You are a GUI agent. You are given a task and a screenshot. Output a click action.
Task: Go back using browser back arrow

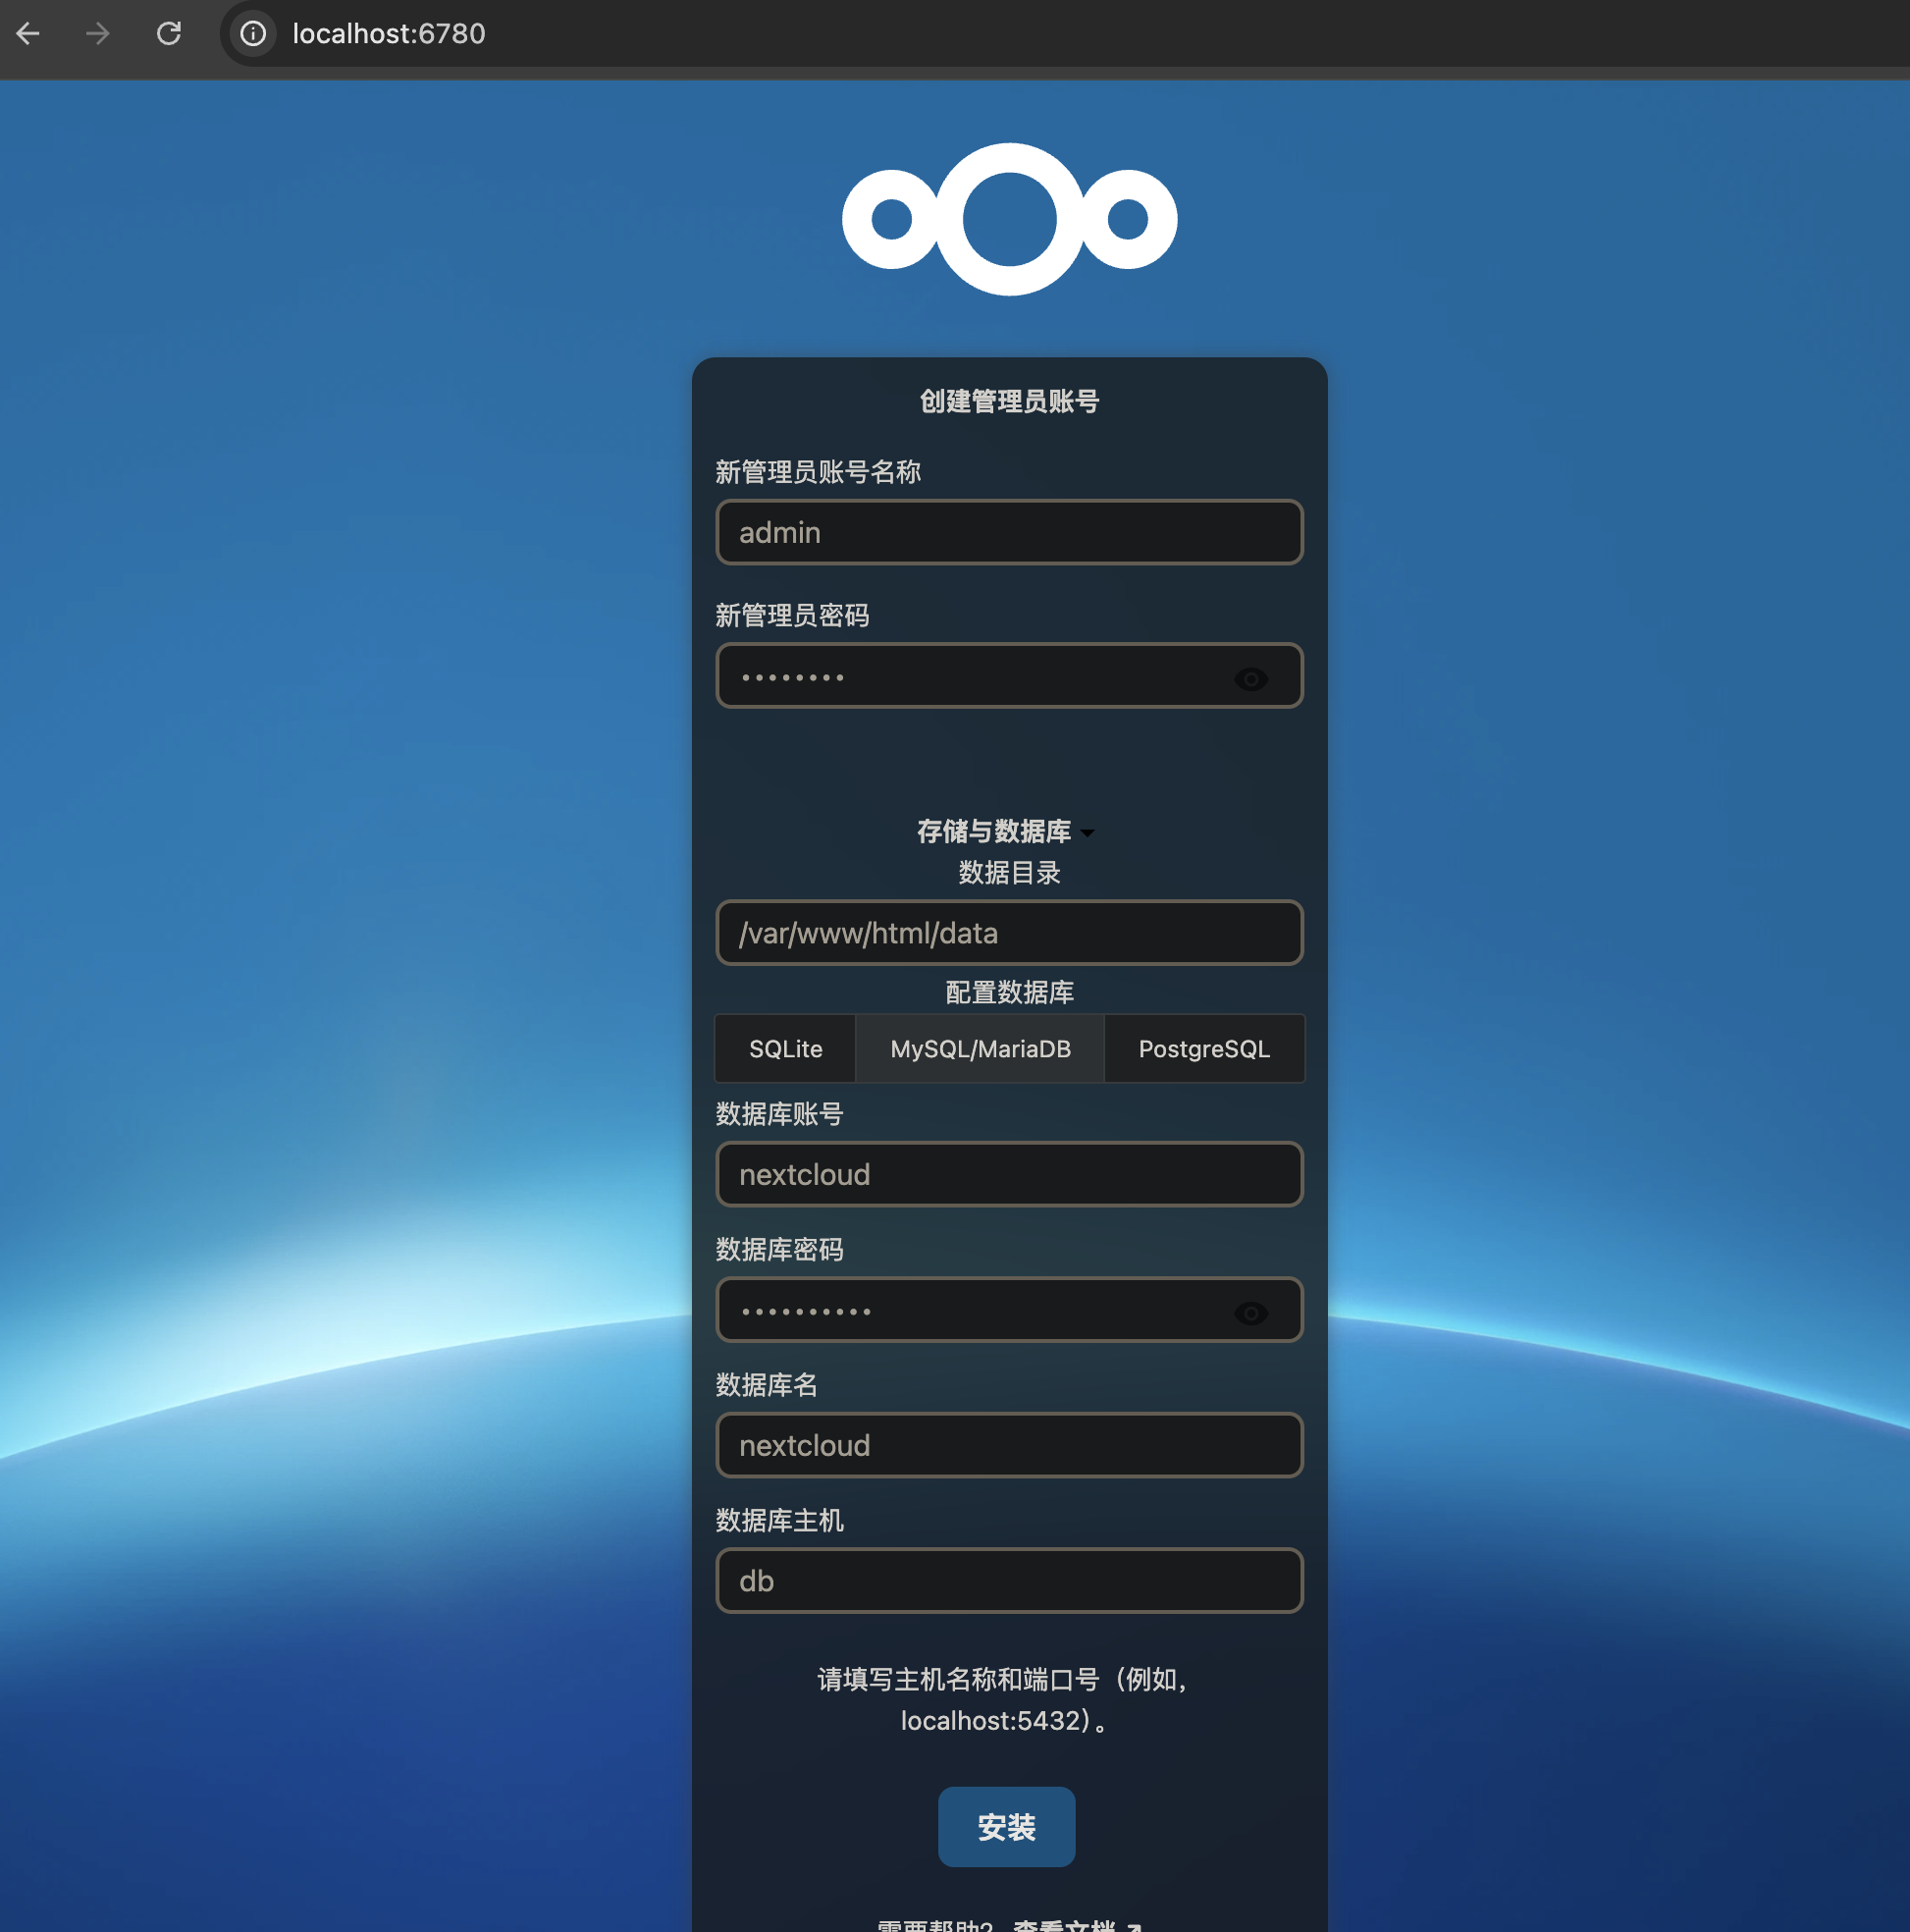28,34
